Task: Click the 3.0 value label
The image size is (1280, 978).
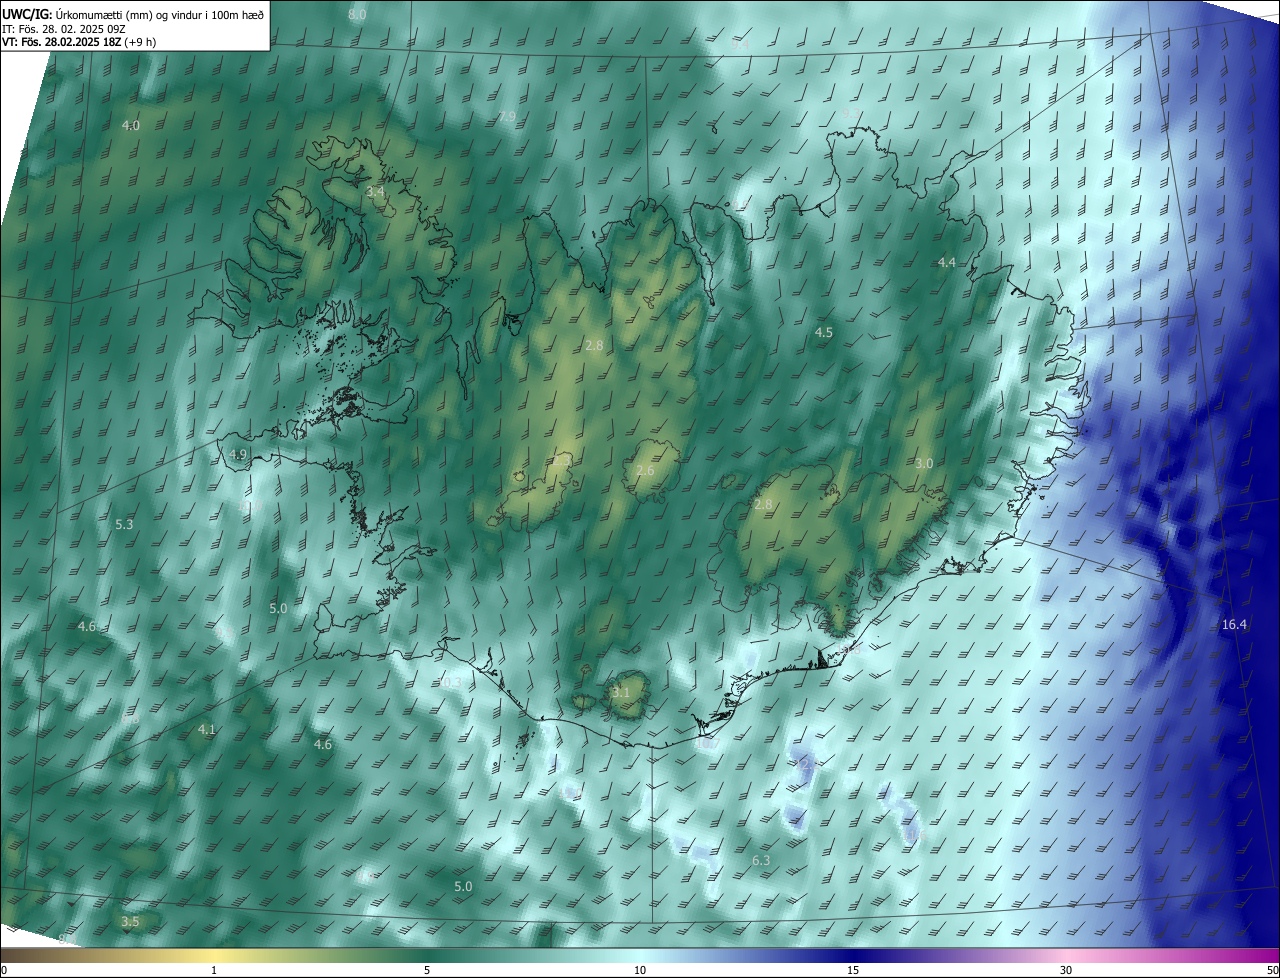Action: 924,464
